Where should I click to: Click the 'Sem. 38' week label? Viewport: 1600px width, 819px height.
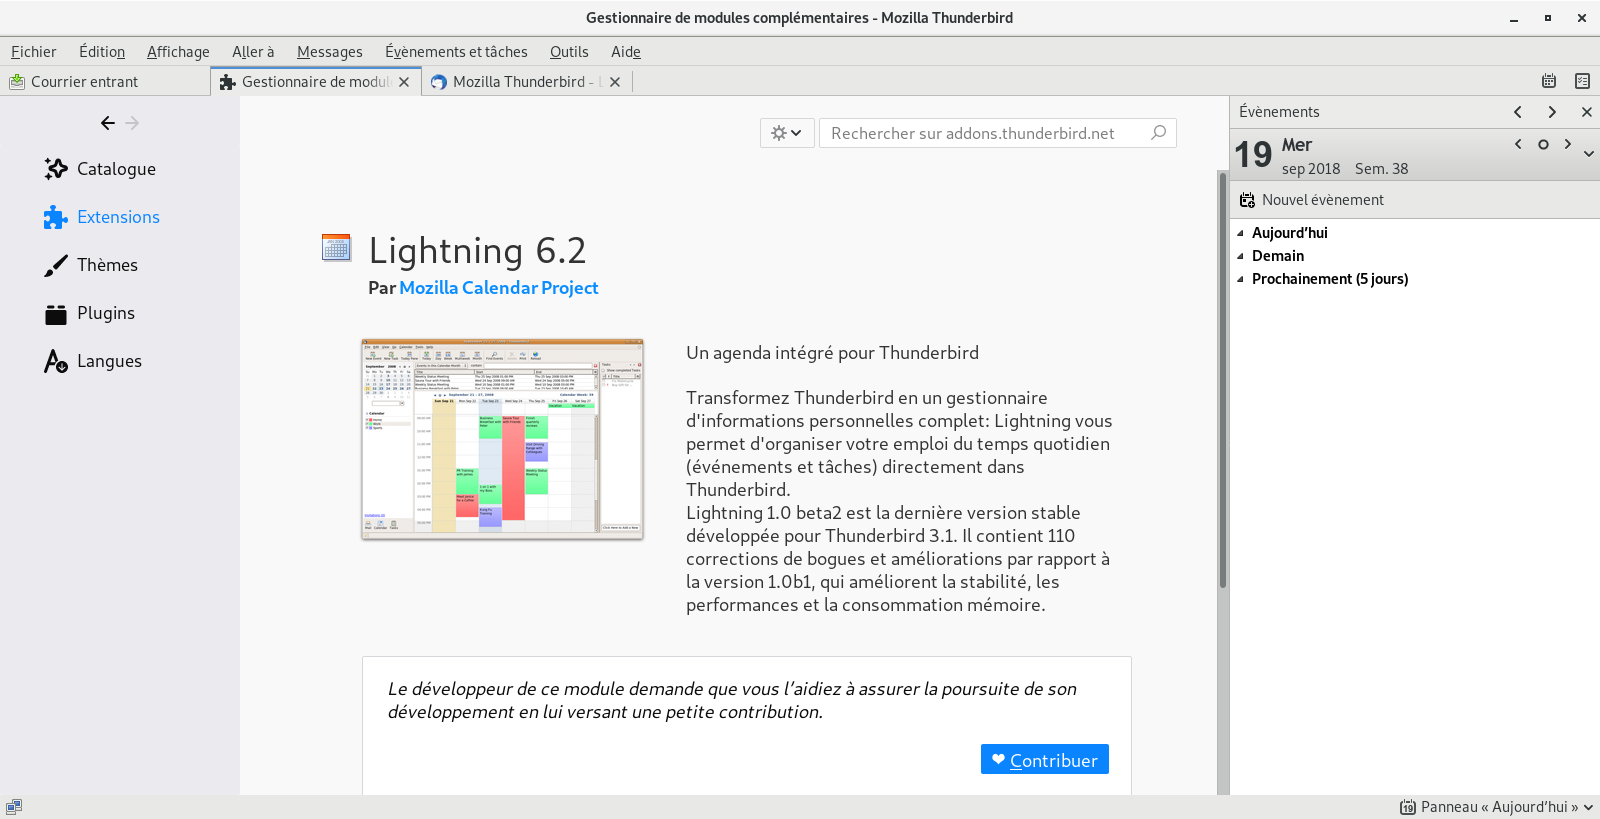point(1381,169)
